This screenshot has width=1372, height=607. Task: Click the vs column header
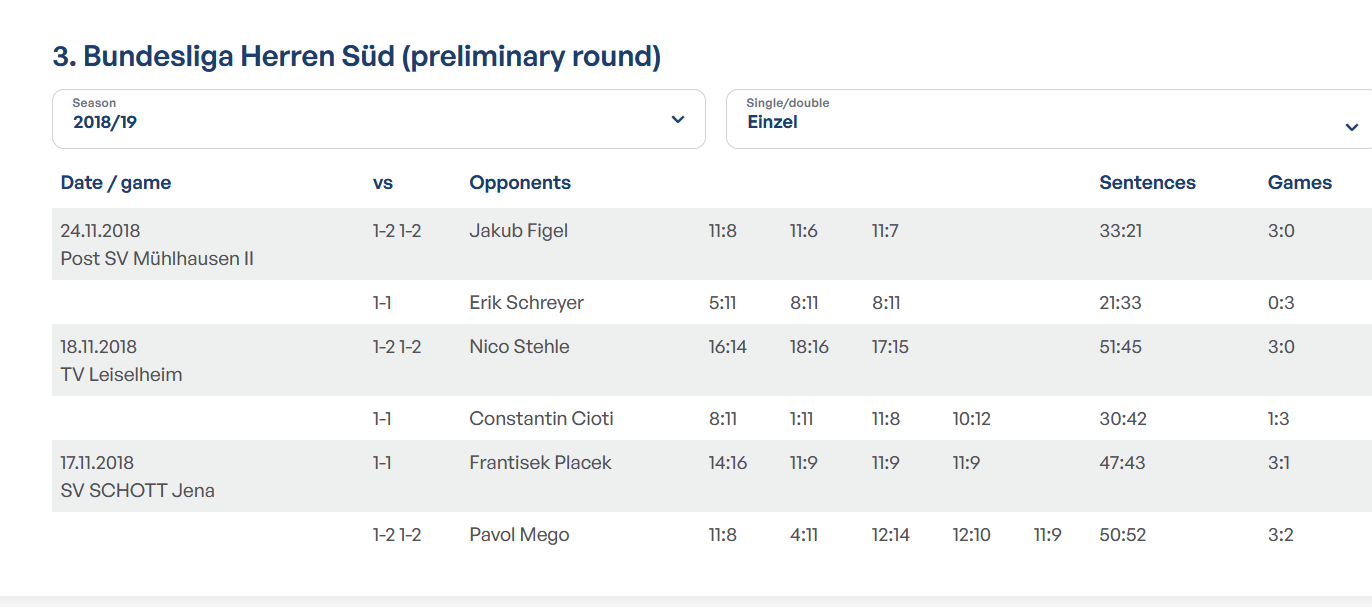(383, 183)
